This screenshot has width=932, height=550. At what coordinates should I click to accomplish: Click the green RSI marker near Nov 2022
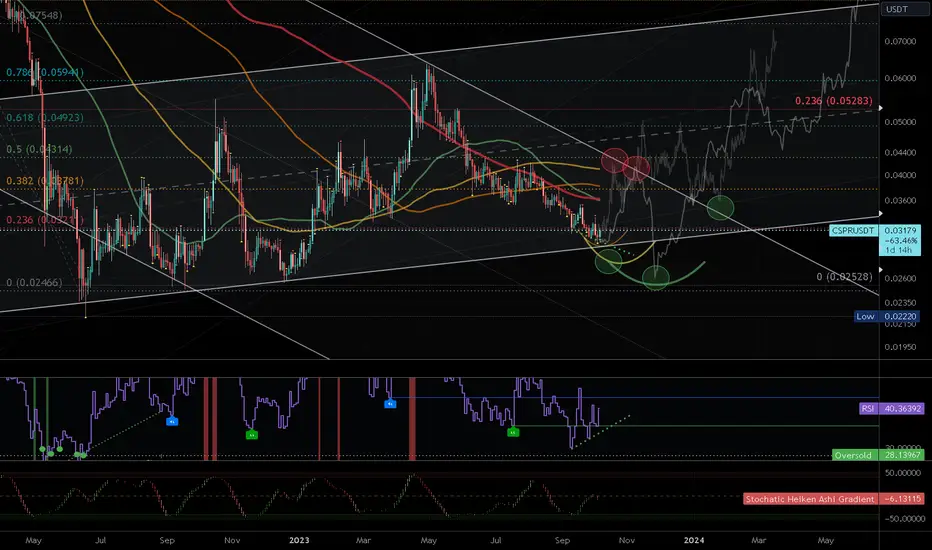[x=252, y=435]
